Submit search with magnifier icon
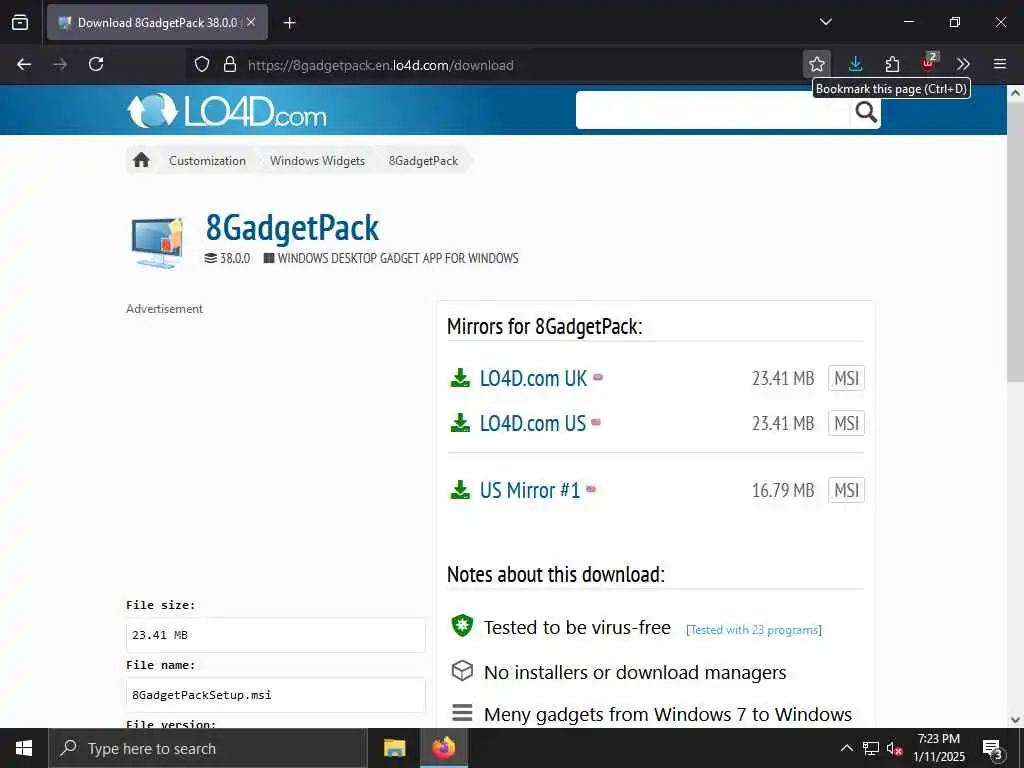Viewport: 1024px width, 768px height. 866,111
